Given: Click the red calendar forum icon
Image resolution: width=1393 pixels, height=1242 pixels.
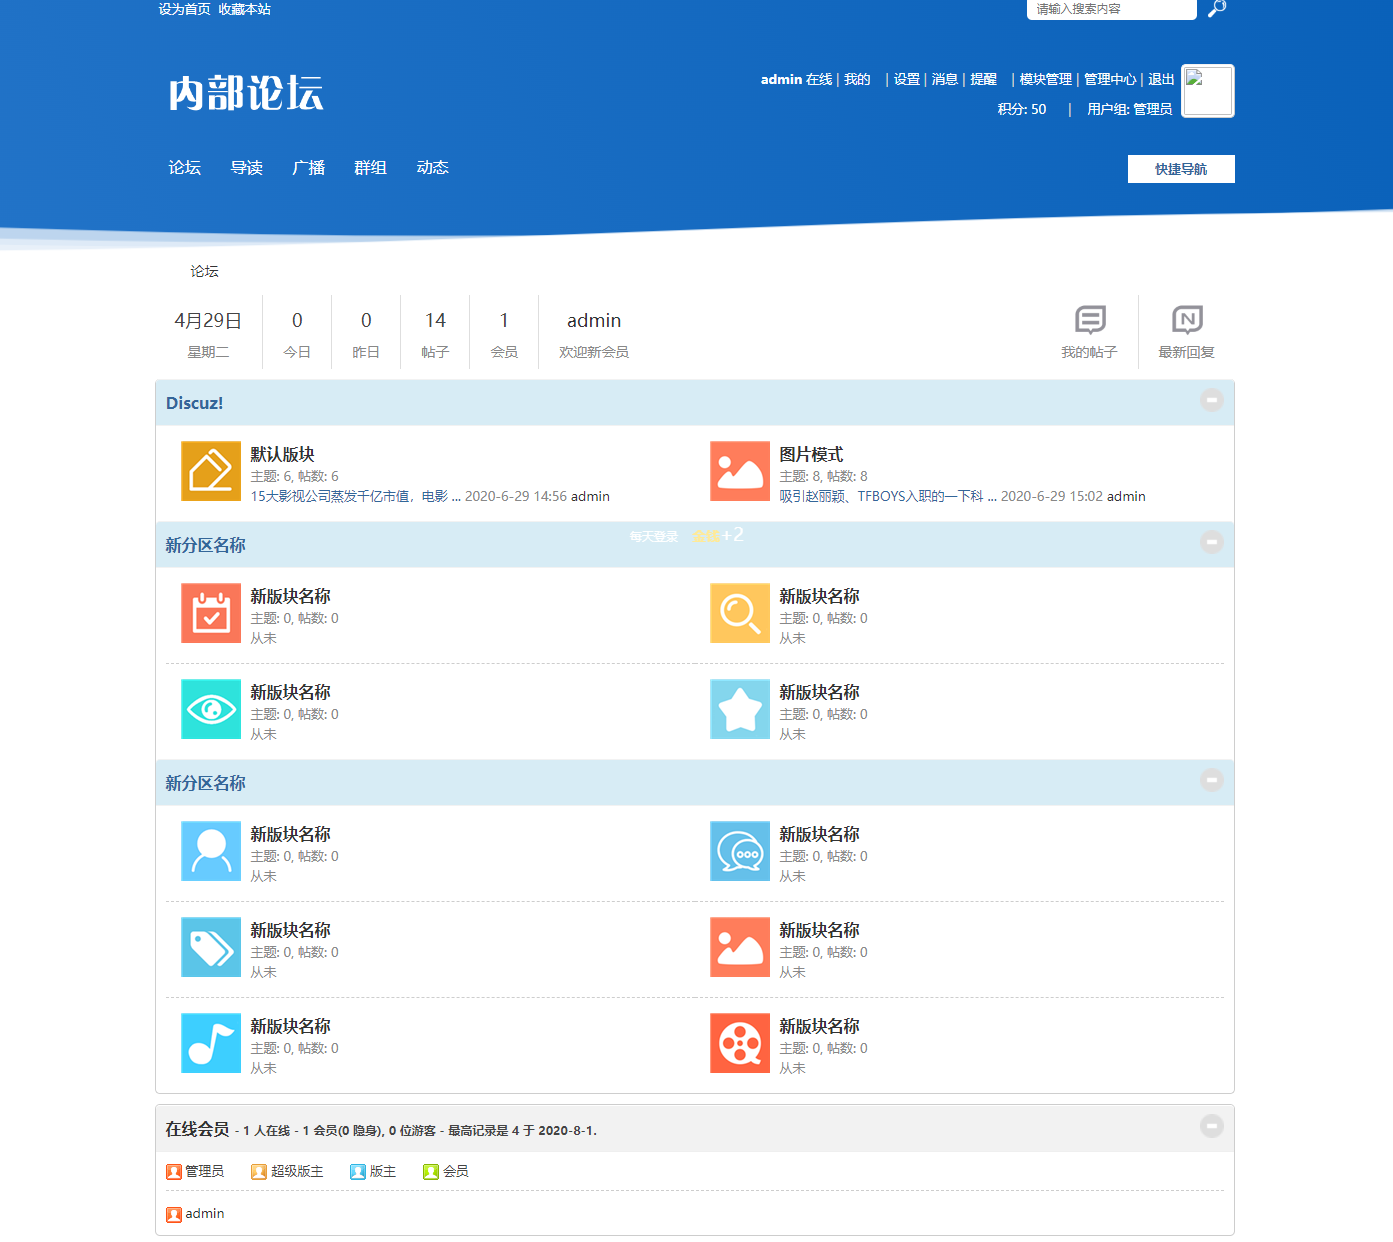Looking at the screenshot, I should tap(211, 613).
